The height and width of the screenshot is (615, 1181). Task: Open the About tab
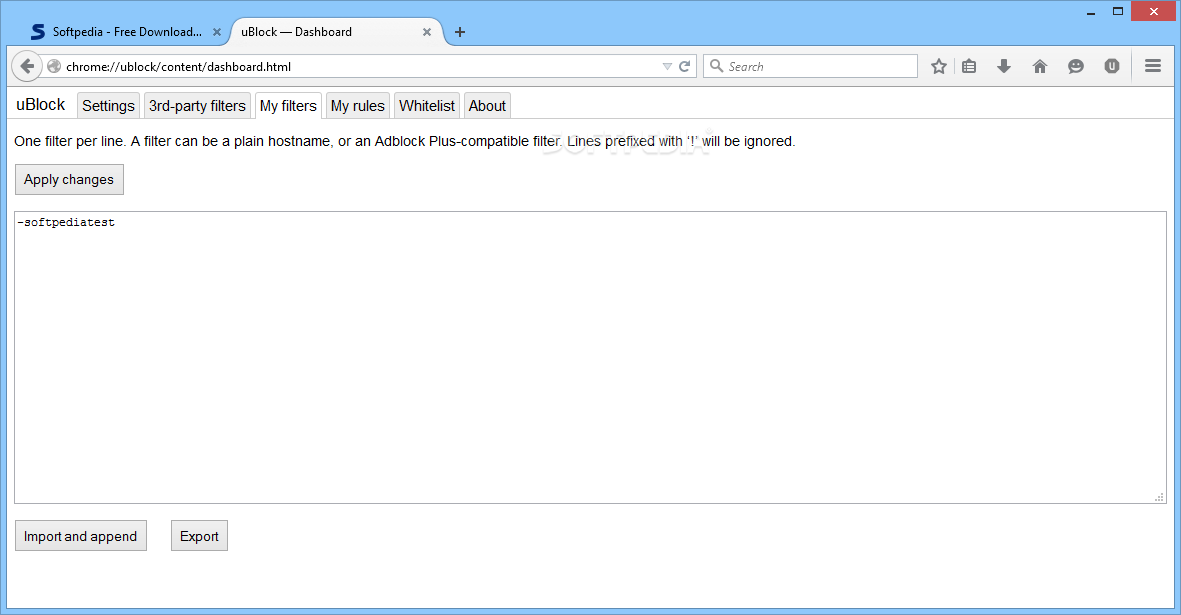487,106
